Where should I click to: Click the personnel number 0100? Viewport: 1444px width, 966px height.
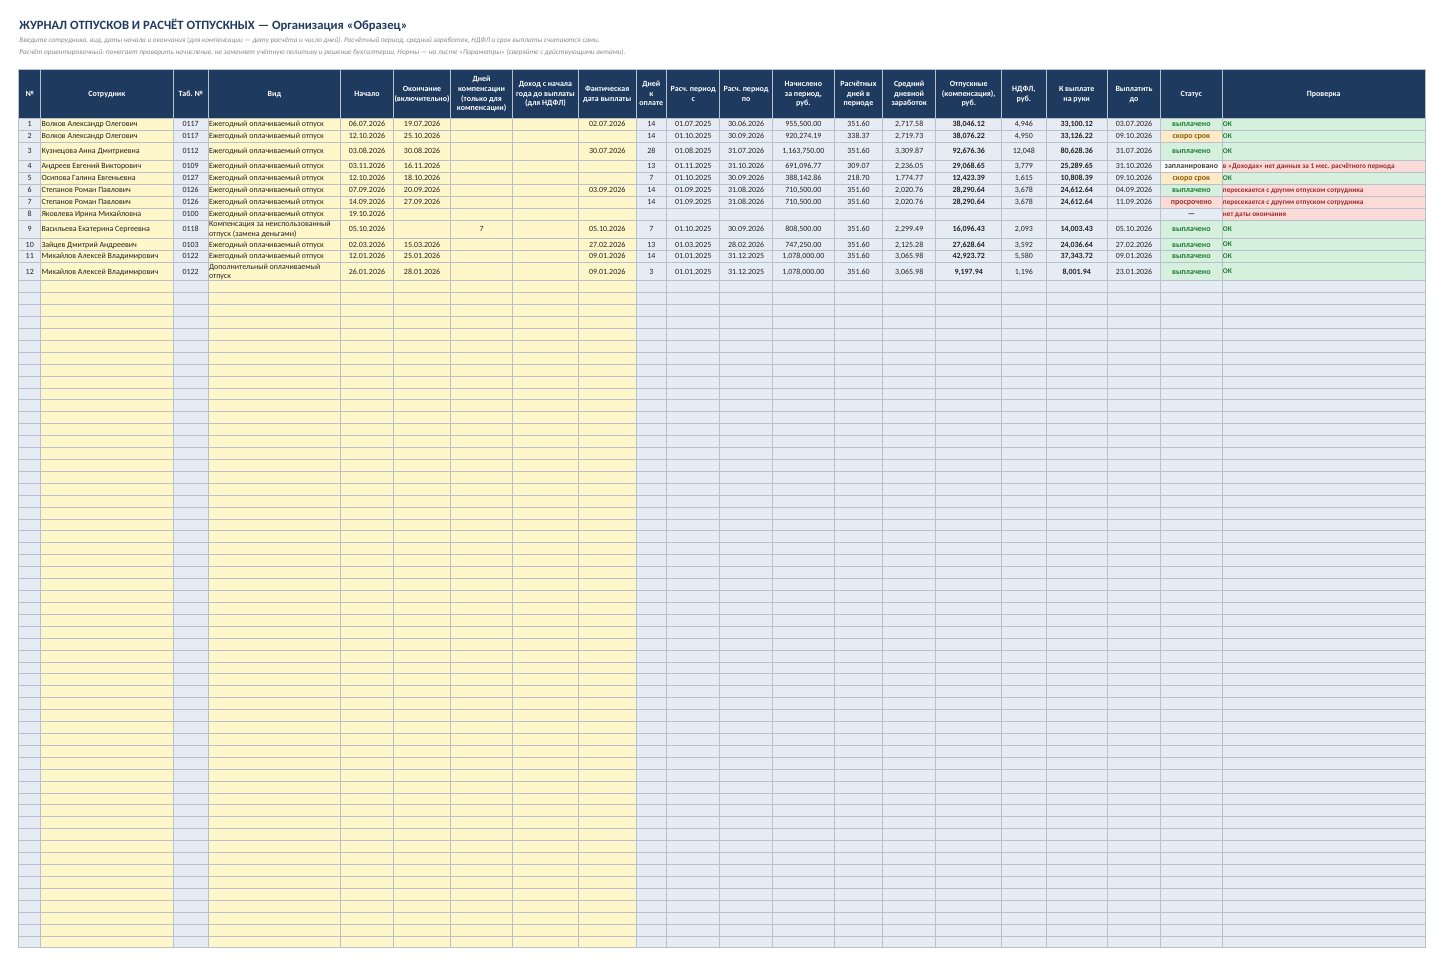click(x=191, y=214)
